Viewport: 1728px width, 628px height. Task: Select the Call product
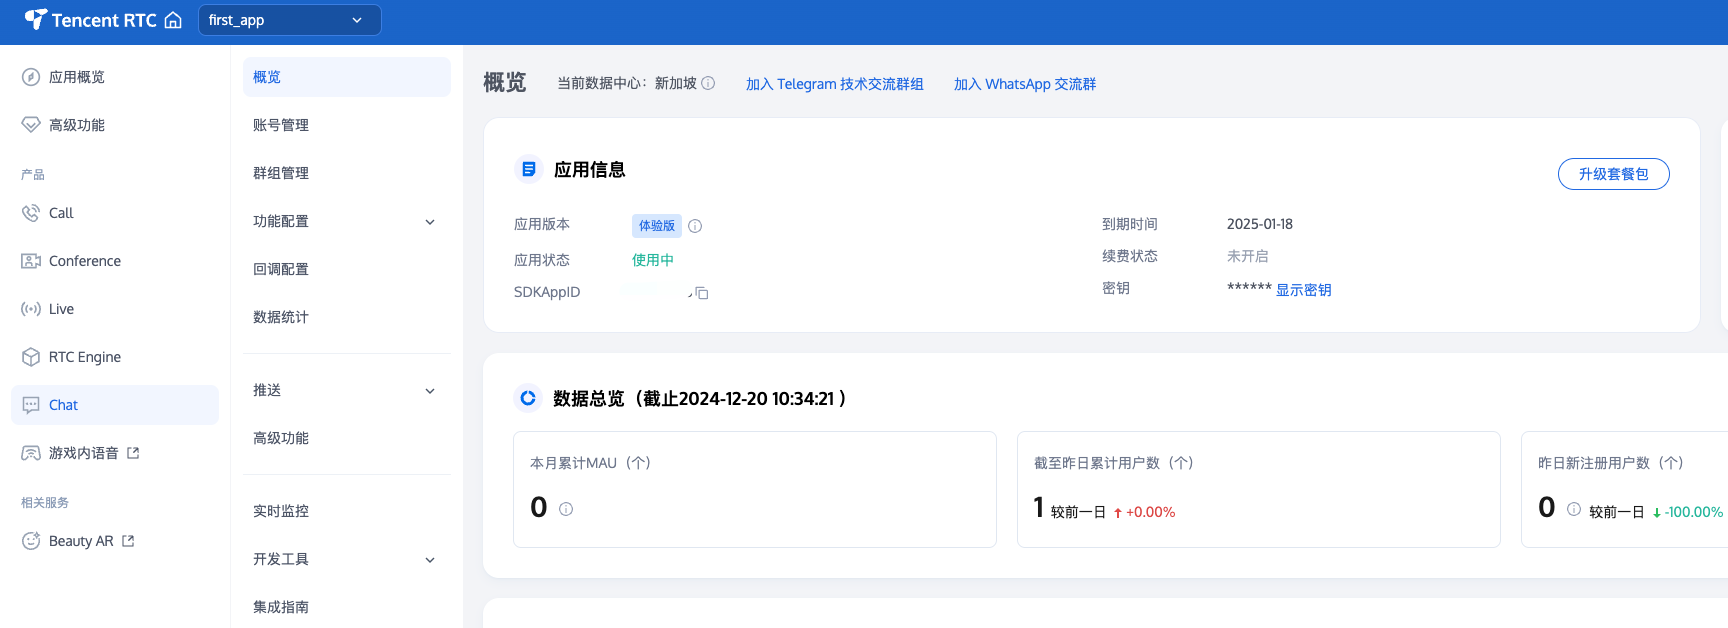coord(61,213)
